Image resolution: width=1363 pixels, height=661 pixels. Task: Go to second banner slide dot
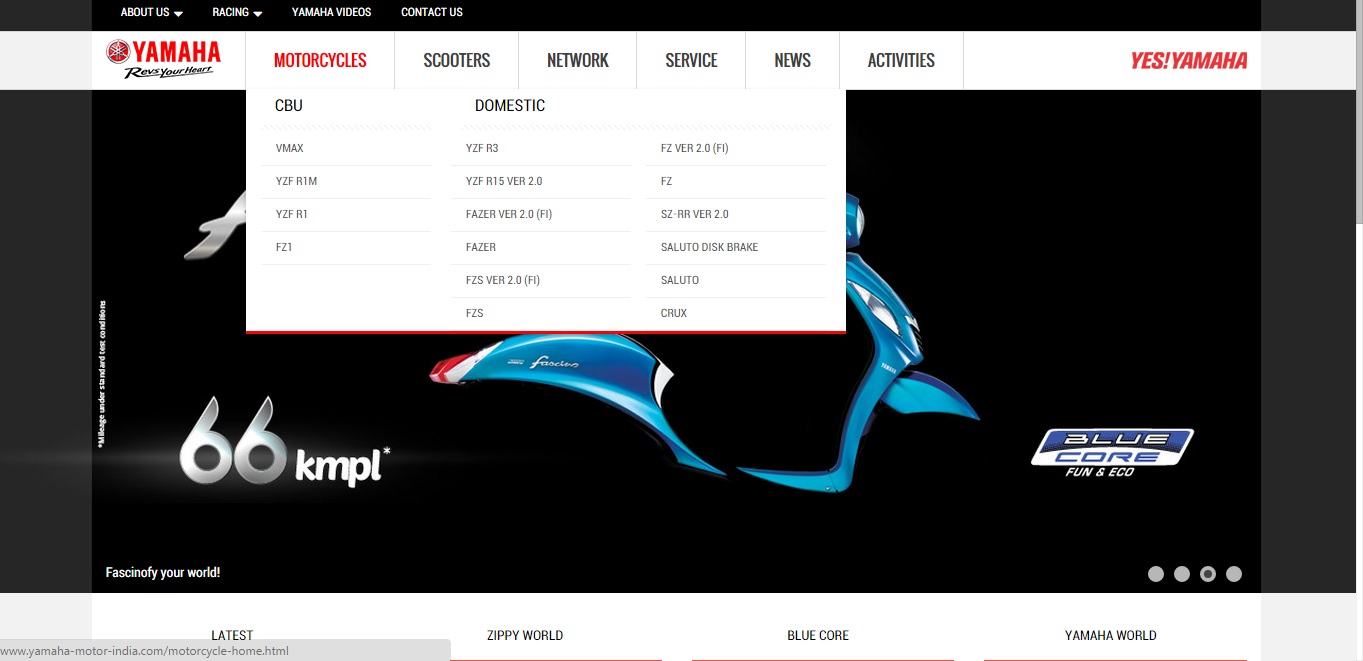pyautogui.click(x=1182, y=574)
